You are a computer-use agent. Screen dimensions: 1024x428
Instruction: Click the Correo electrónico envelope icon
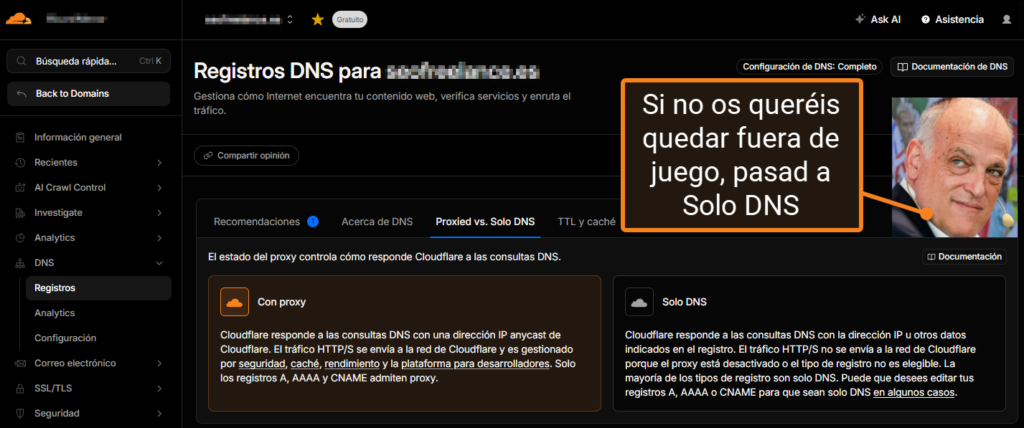point(20,363)
